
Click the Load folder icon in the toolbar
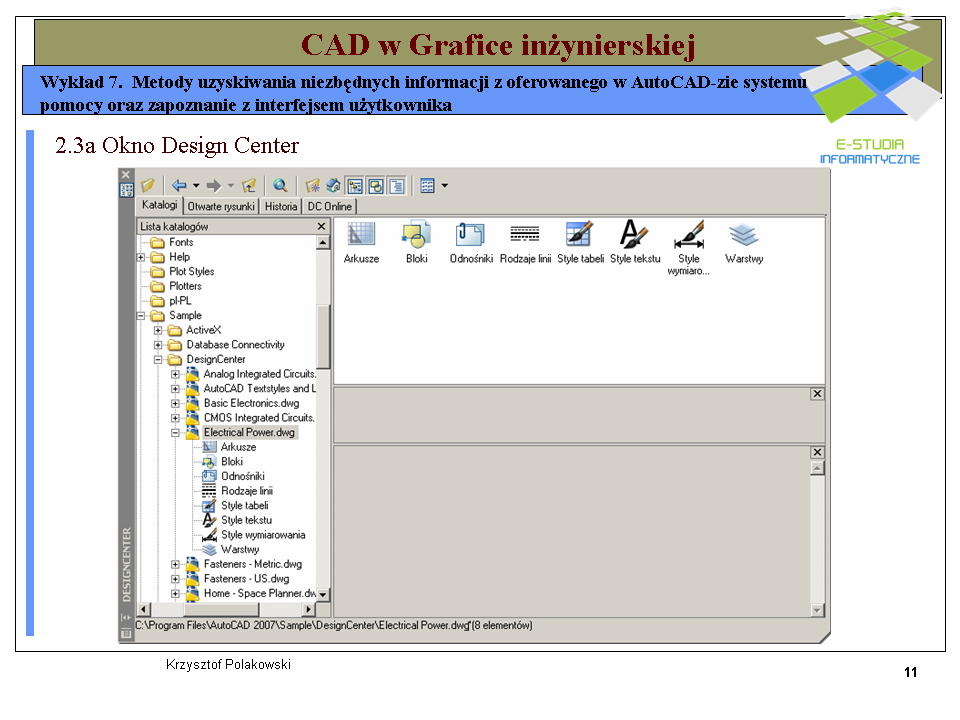click(148, 185)
